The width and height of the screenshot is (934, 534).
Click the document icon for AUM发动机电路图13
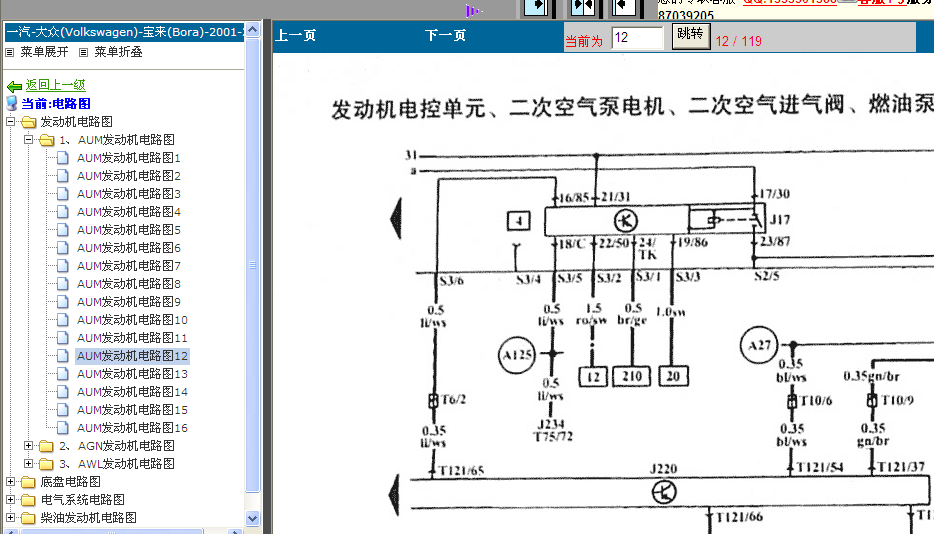63,374
